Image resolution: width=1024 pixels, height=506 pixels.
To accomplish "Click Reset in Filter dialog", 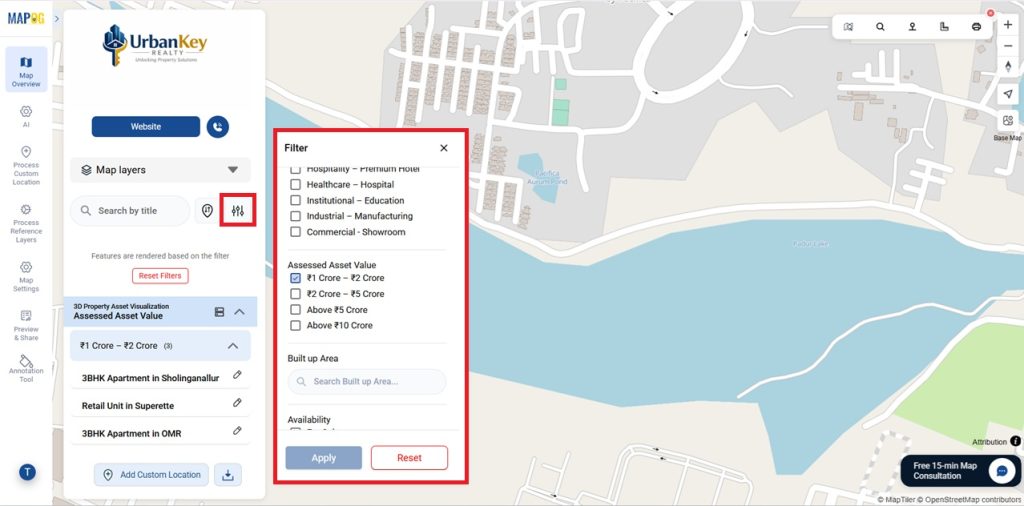I will (x=409, y=458).
